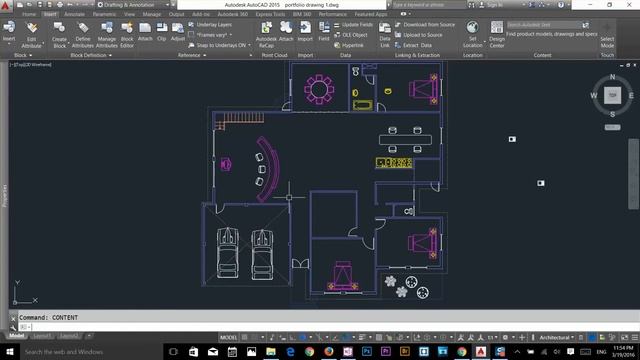Open the Annotate ribbon tab
Screen dimensions: 640x360
[x=74, y=14]
